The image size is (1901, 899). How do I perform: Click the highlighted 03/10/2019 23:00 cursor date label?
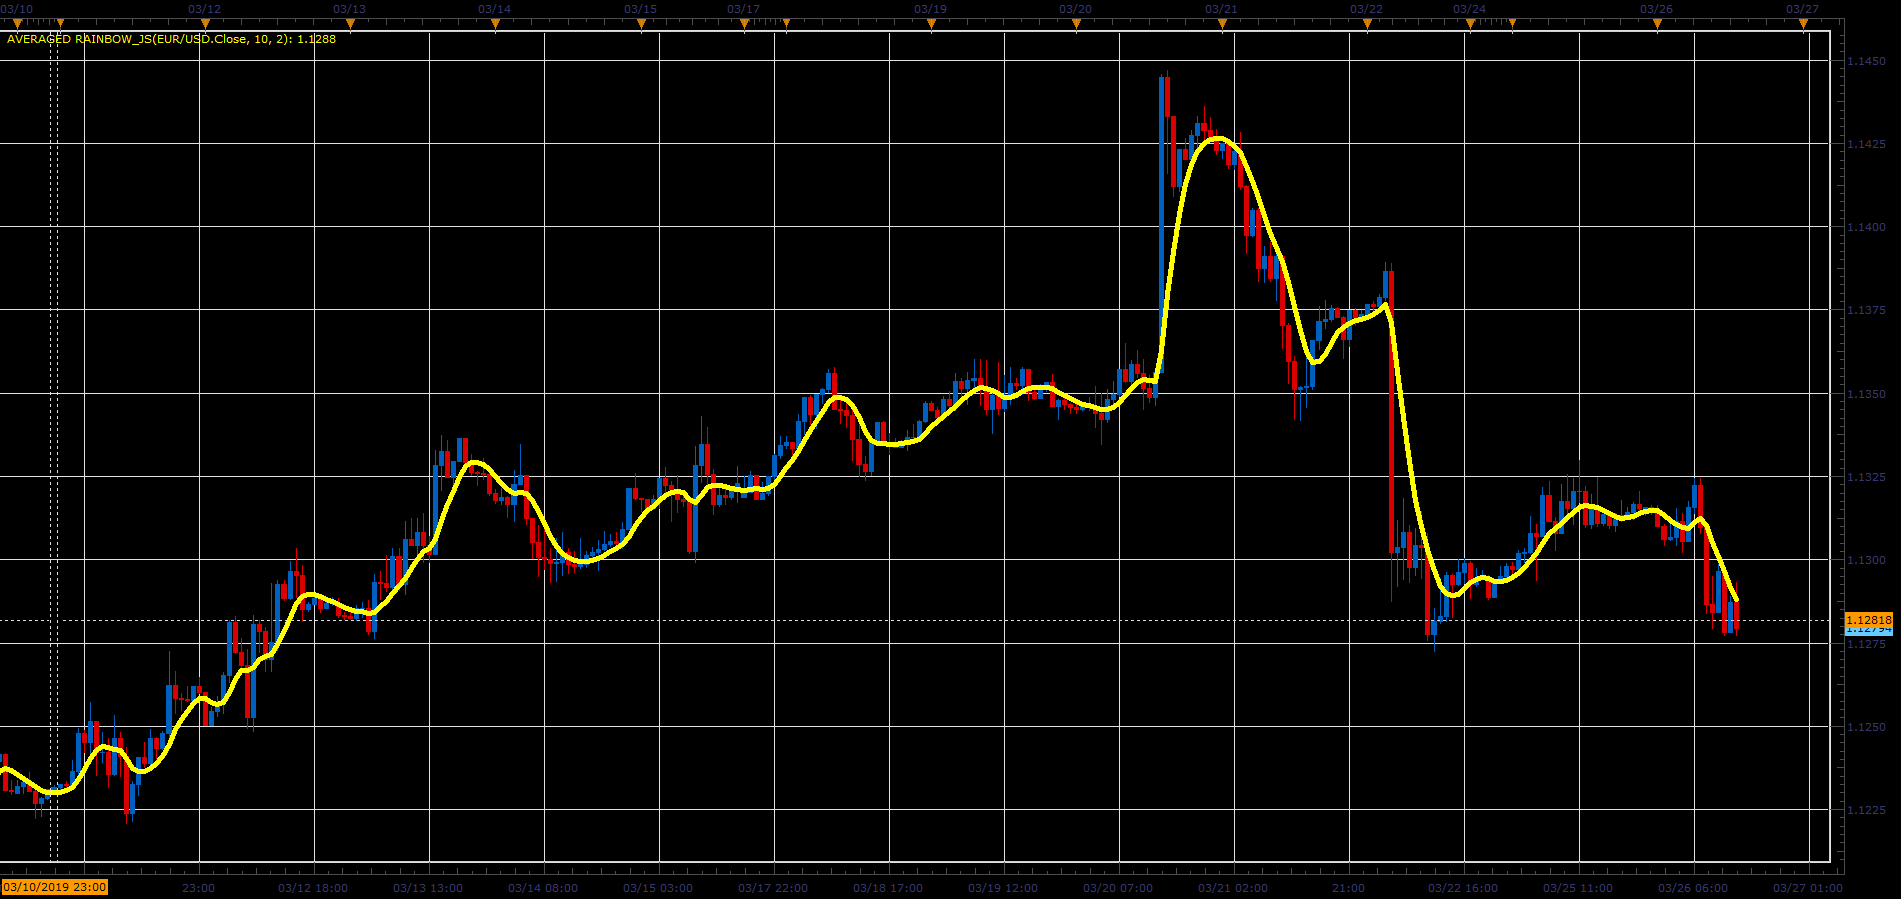point(54,887)
